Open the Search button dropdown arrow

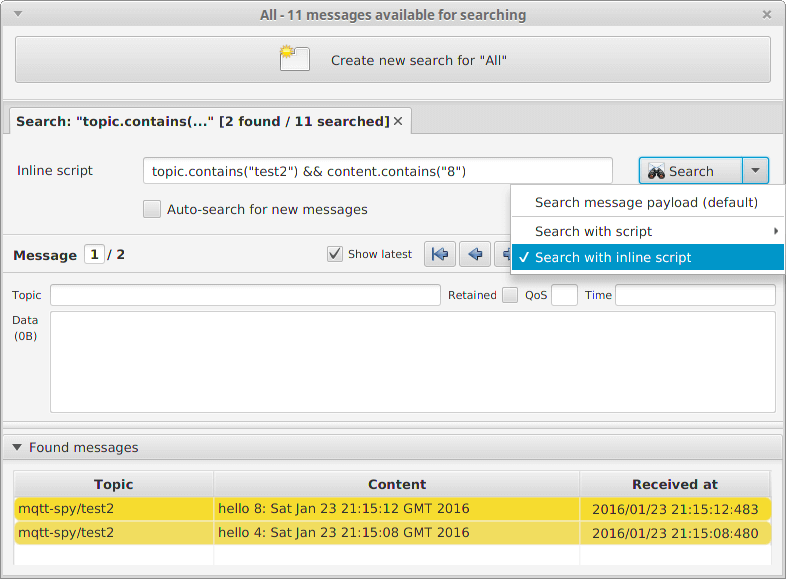755,171
